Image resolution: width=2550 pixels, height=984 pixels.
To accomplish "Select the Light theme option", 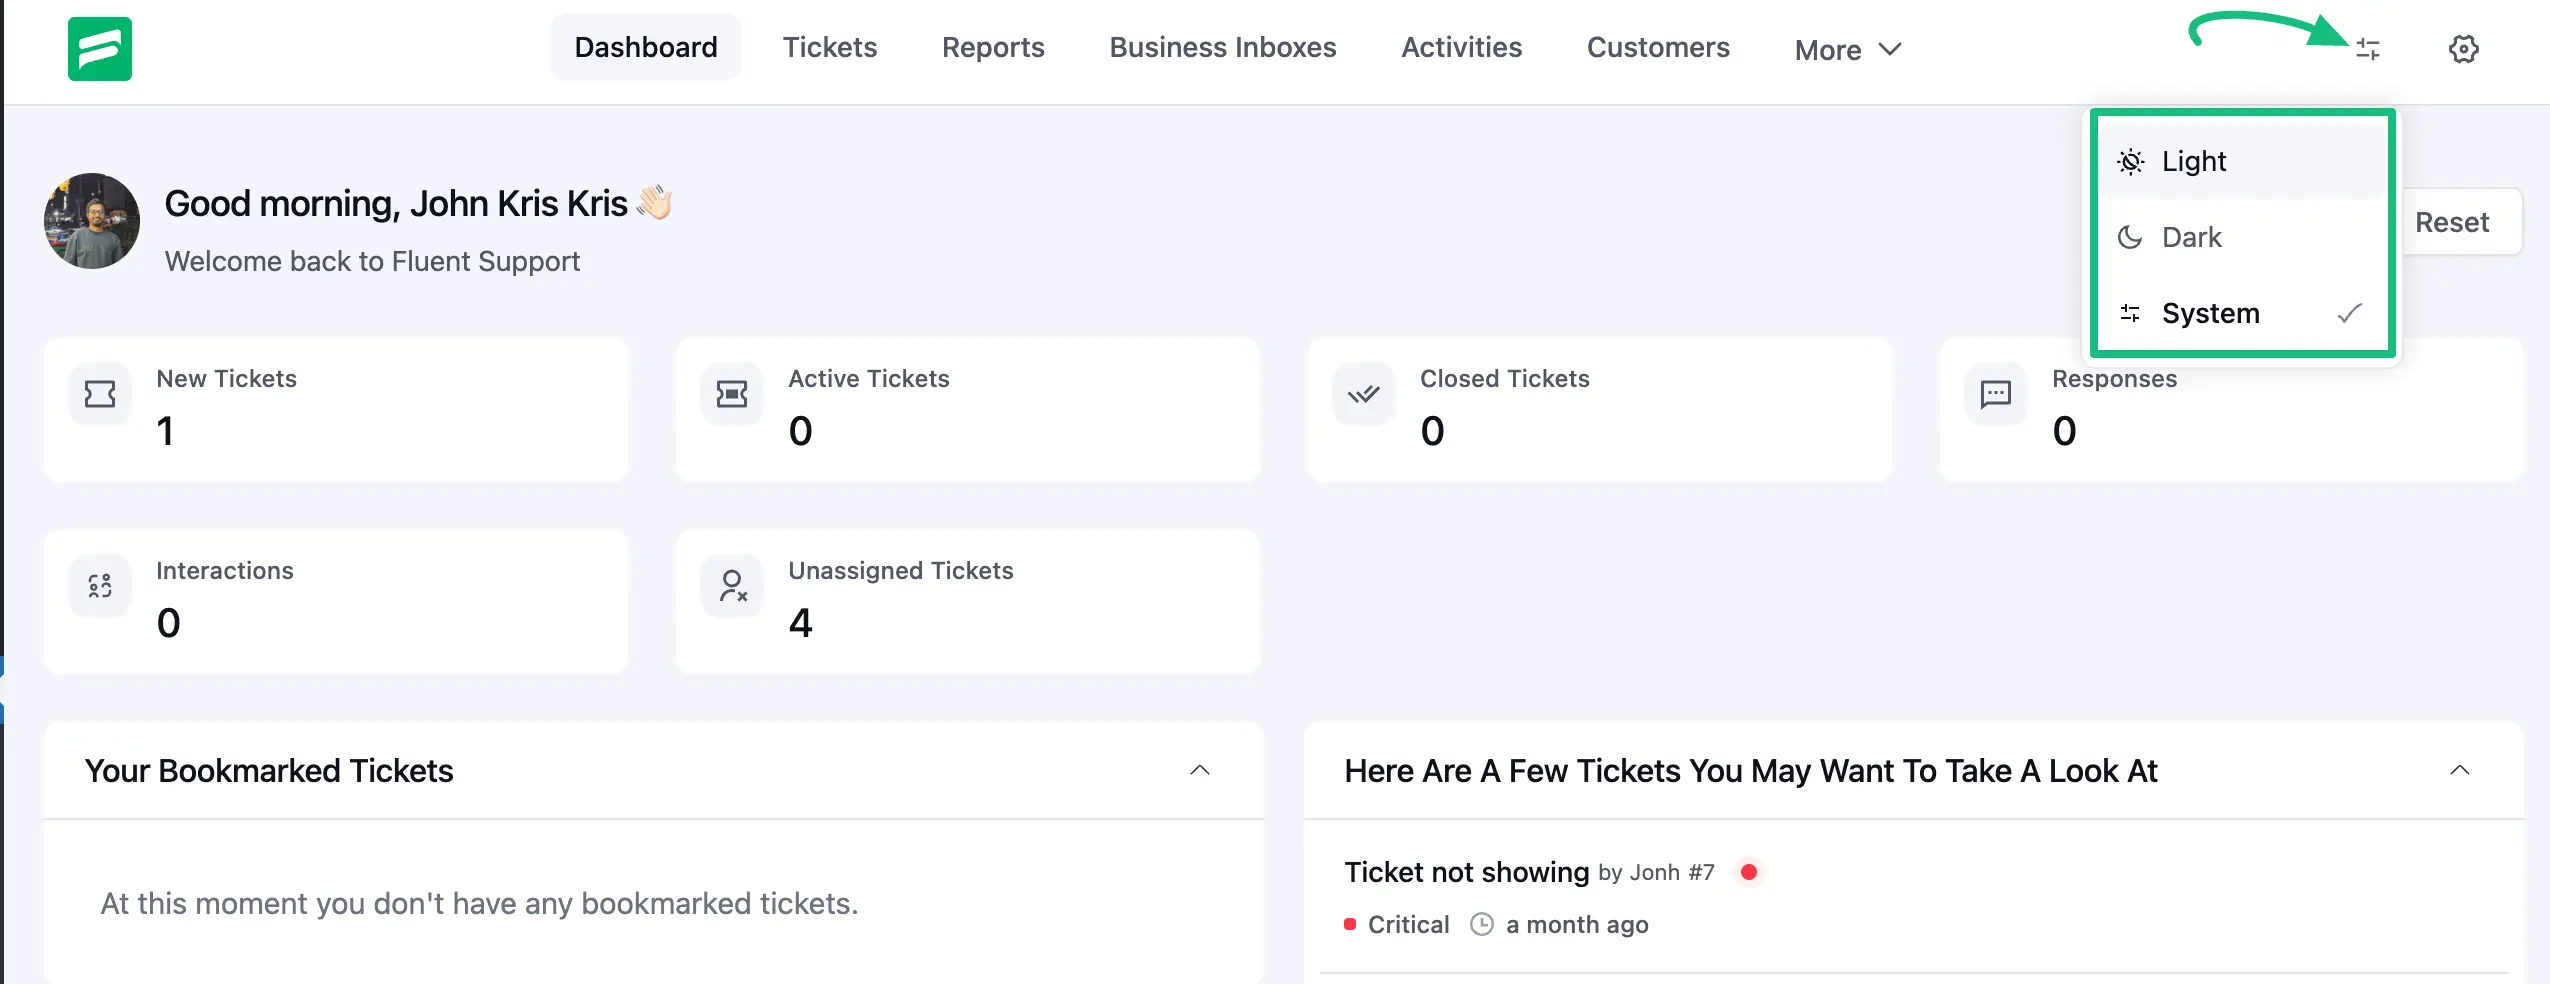I will [x=2194, y=160].
